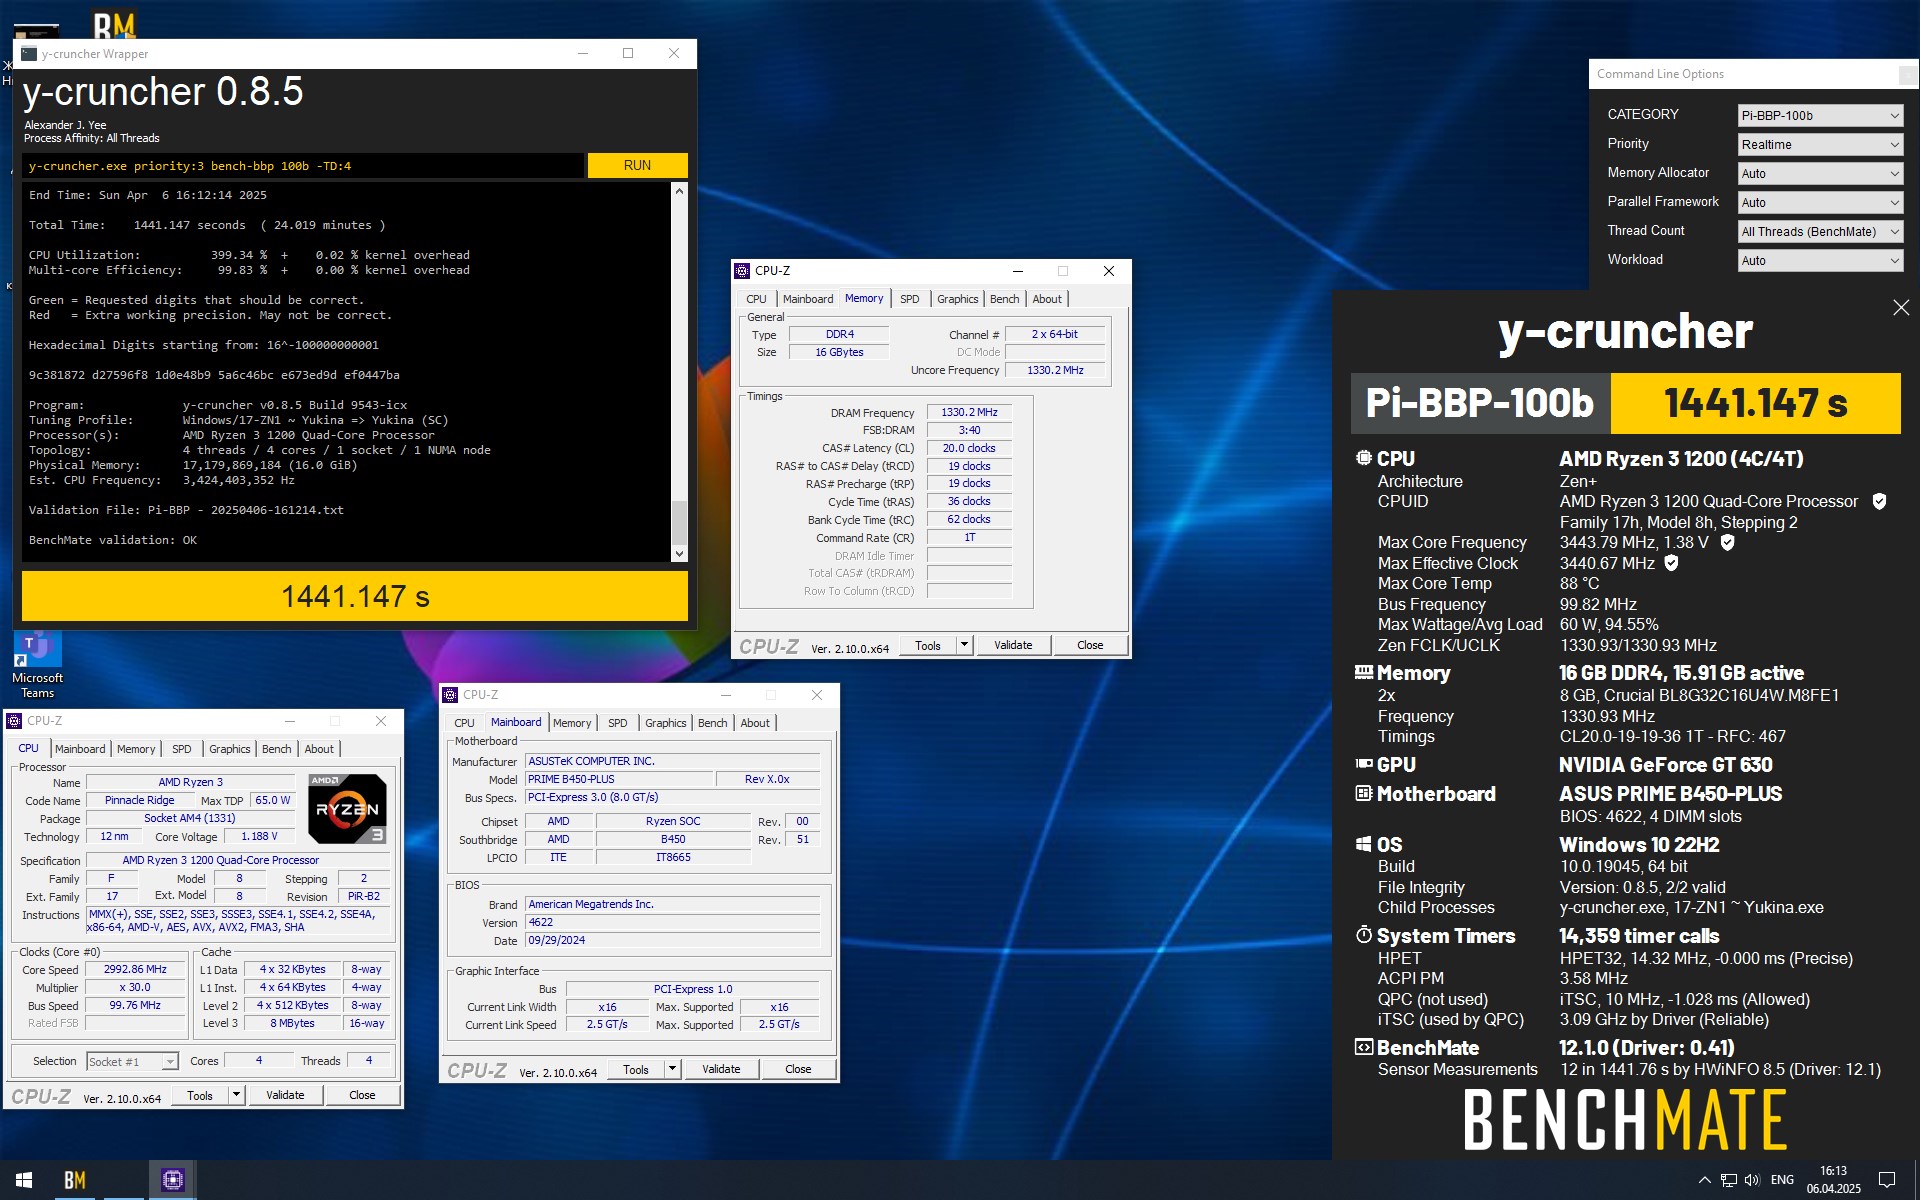Click CPU-Z title bar icon in CPU window
Viewport: 1920px width, 1200px height.
[x=14, y=721]
